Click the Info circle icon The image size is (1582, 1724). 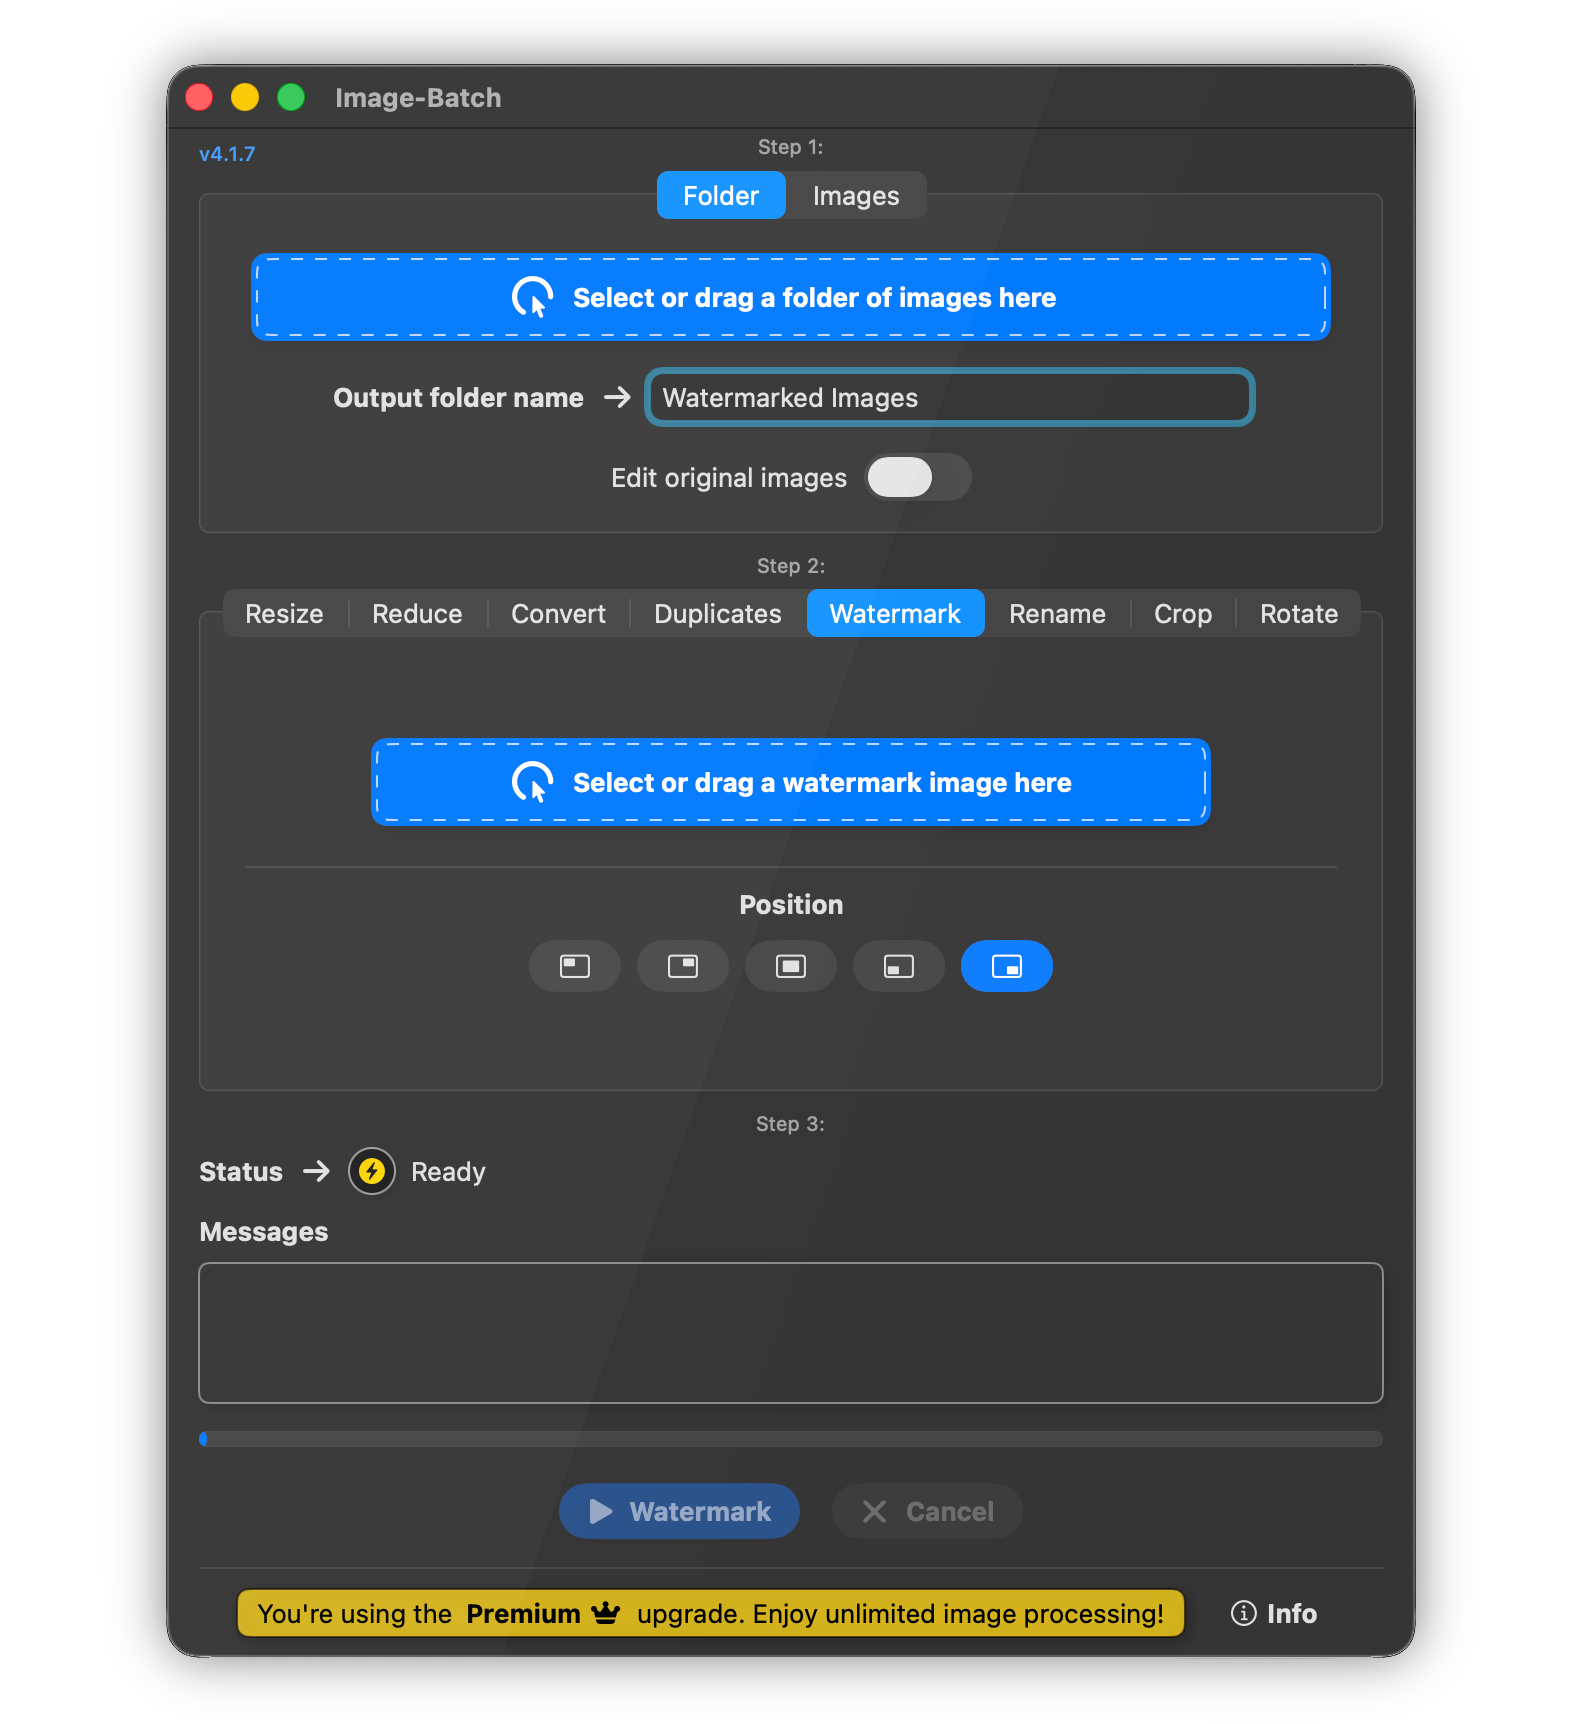1243,1613
